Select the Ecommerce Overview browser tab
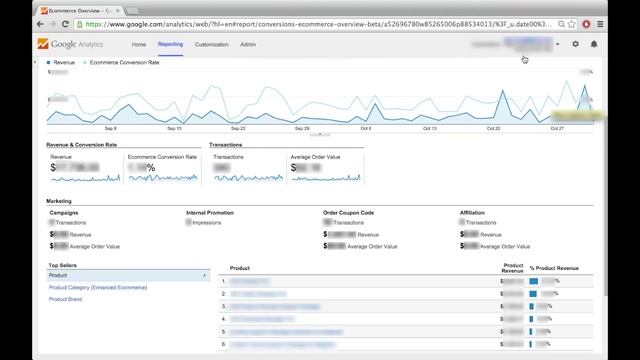The image size is (640, 360). point(80,11)
